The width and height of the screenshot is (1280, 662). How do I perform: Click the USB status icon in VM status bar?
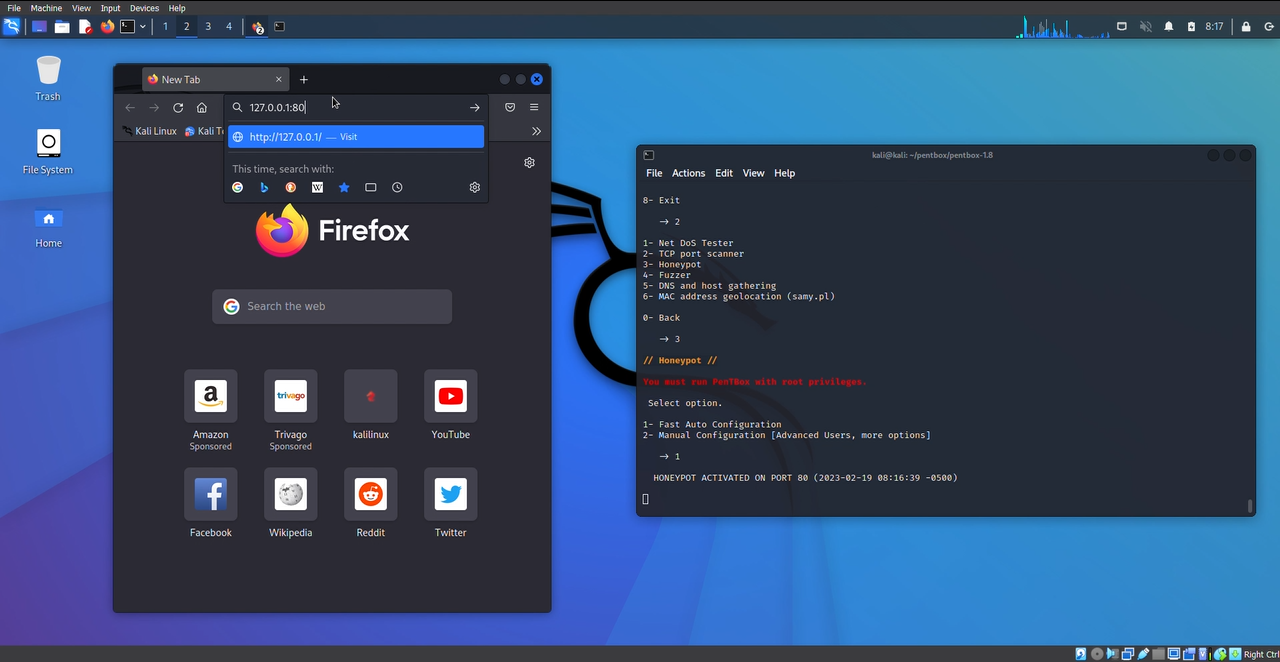(x=1141, y=654)
